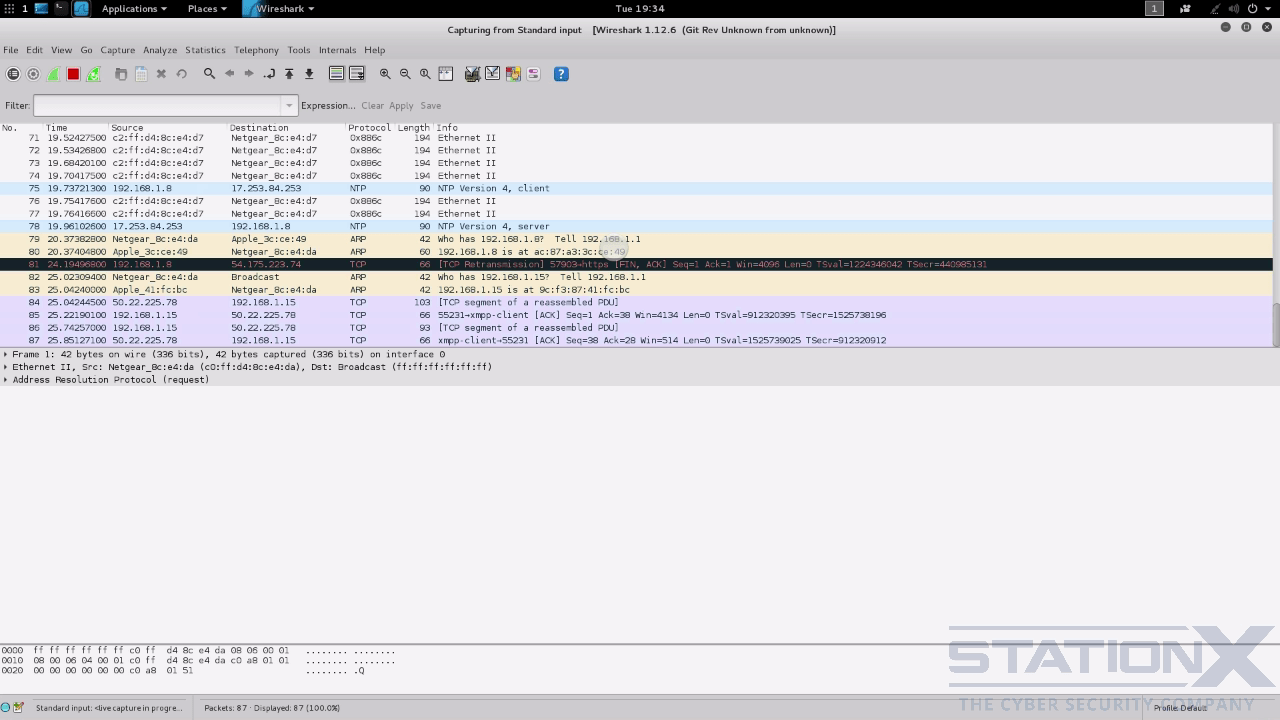Open the Applications dropdown in top bar

[x=134, y=8]
